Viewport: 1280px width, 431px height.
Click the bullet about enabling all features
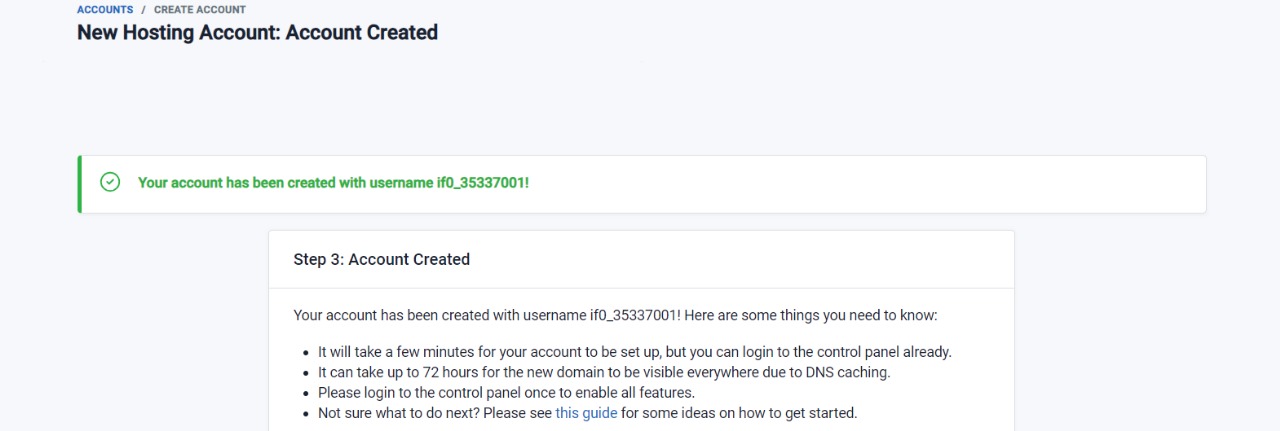point(506,392)
